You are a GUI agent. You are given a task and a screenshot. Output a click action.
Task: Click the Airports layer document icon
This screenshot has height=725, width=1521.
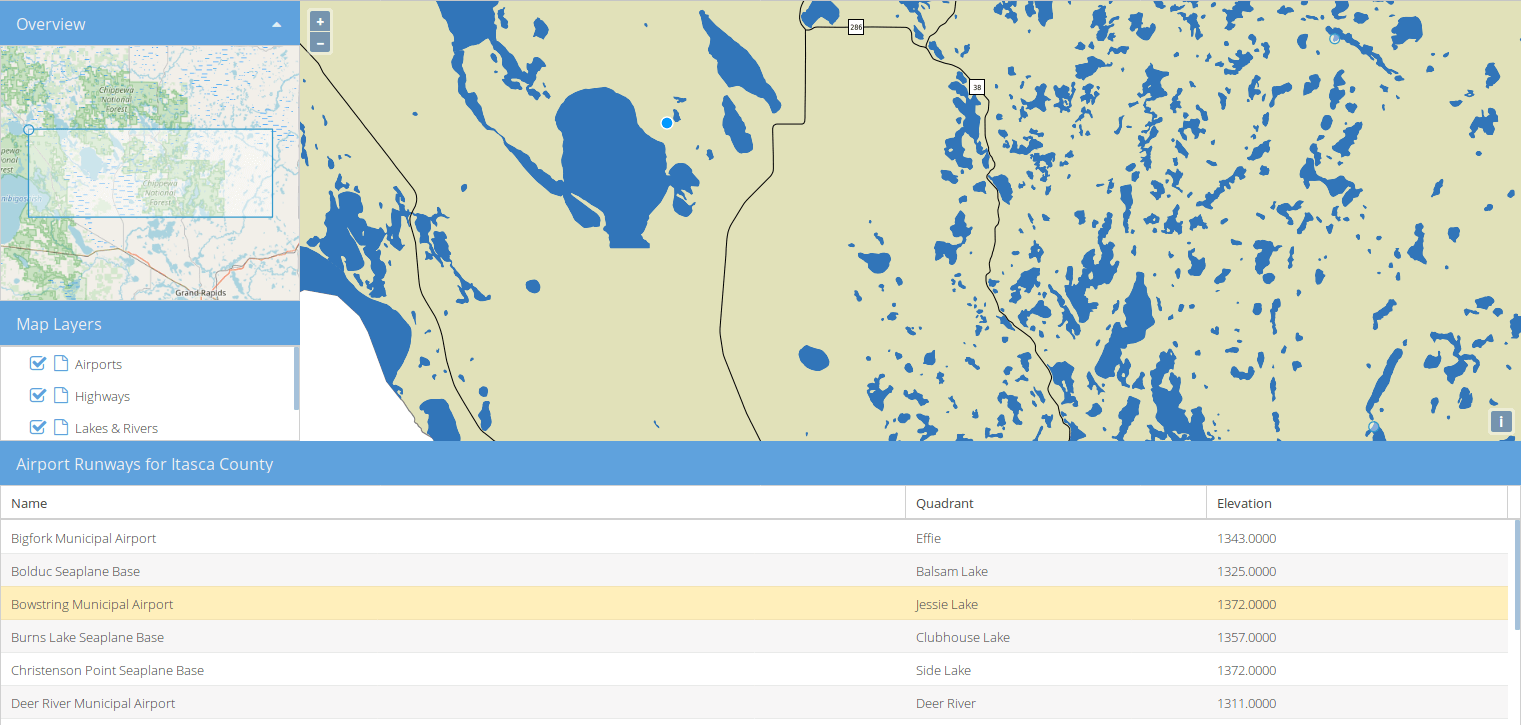61,364
